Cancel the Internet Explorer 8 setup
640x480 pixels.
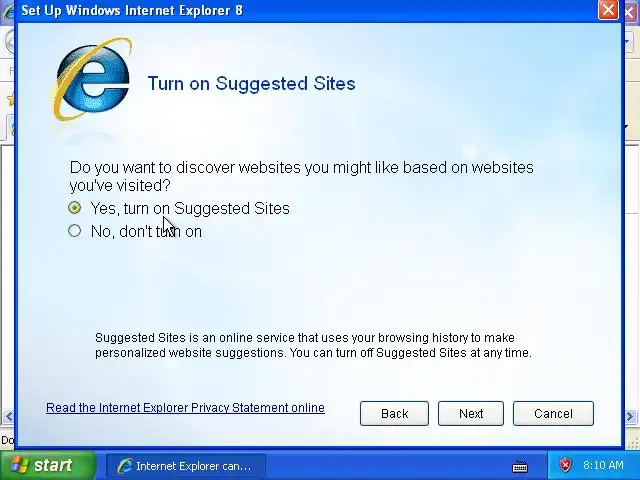553,413
